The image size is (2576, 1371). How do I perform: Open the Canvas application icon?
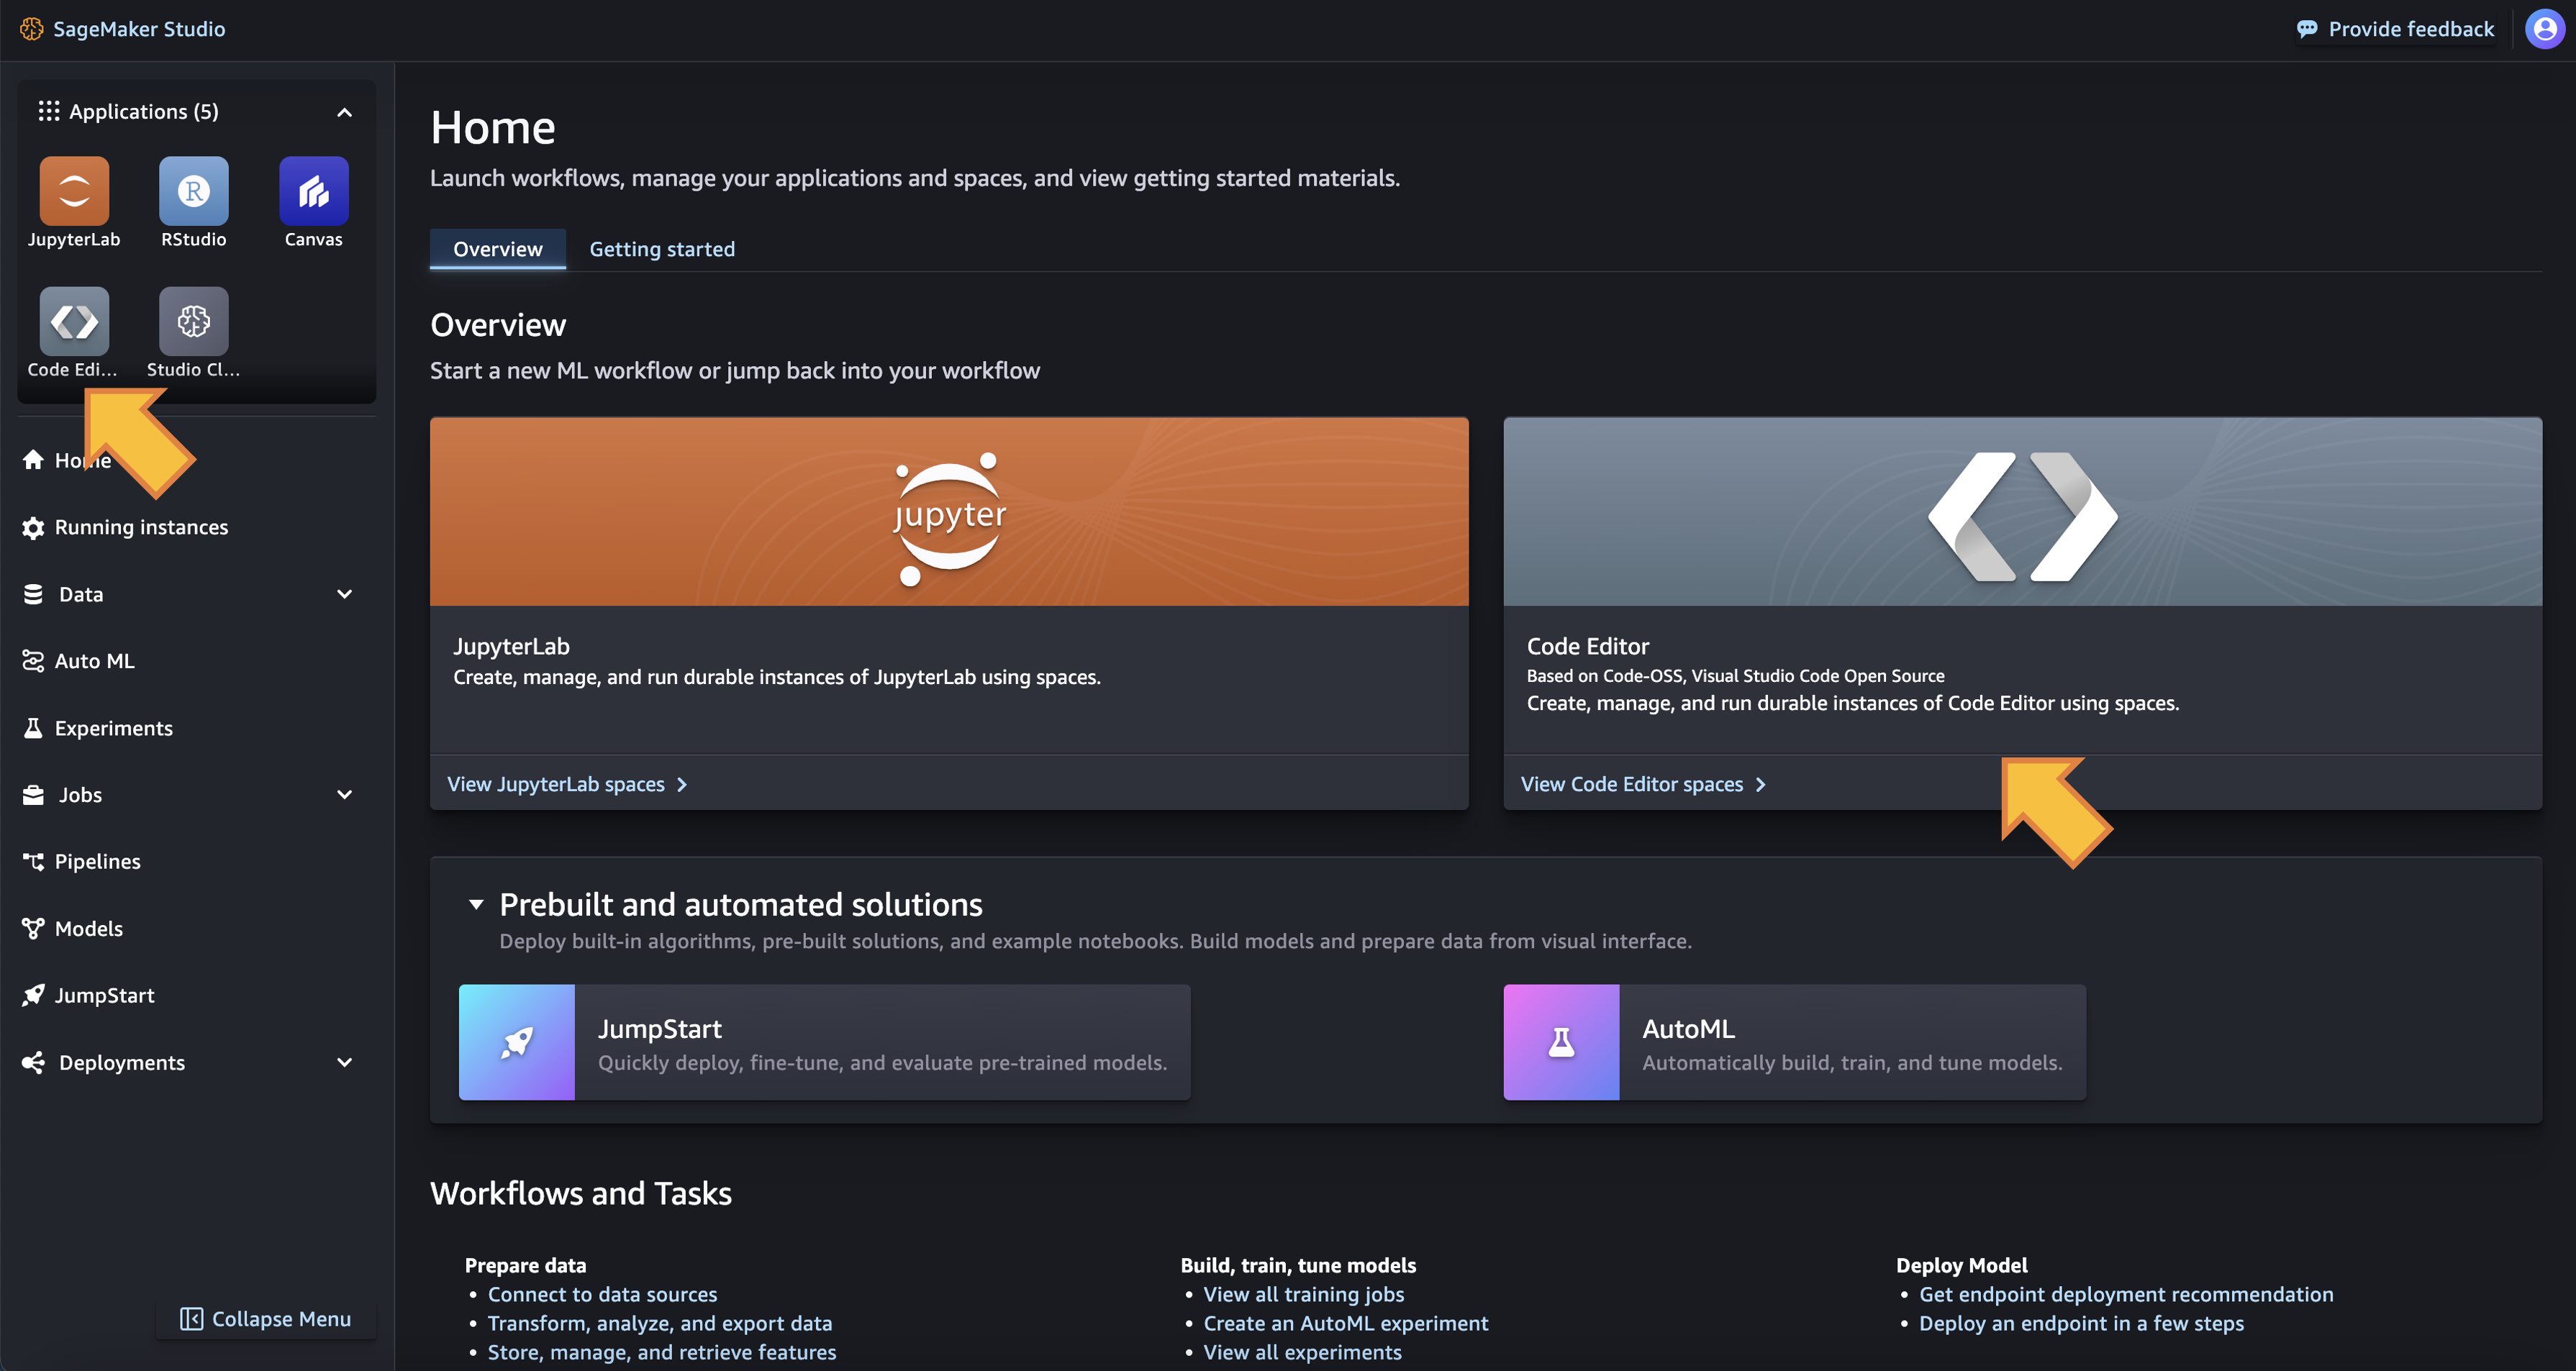pos(313,191)
